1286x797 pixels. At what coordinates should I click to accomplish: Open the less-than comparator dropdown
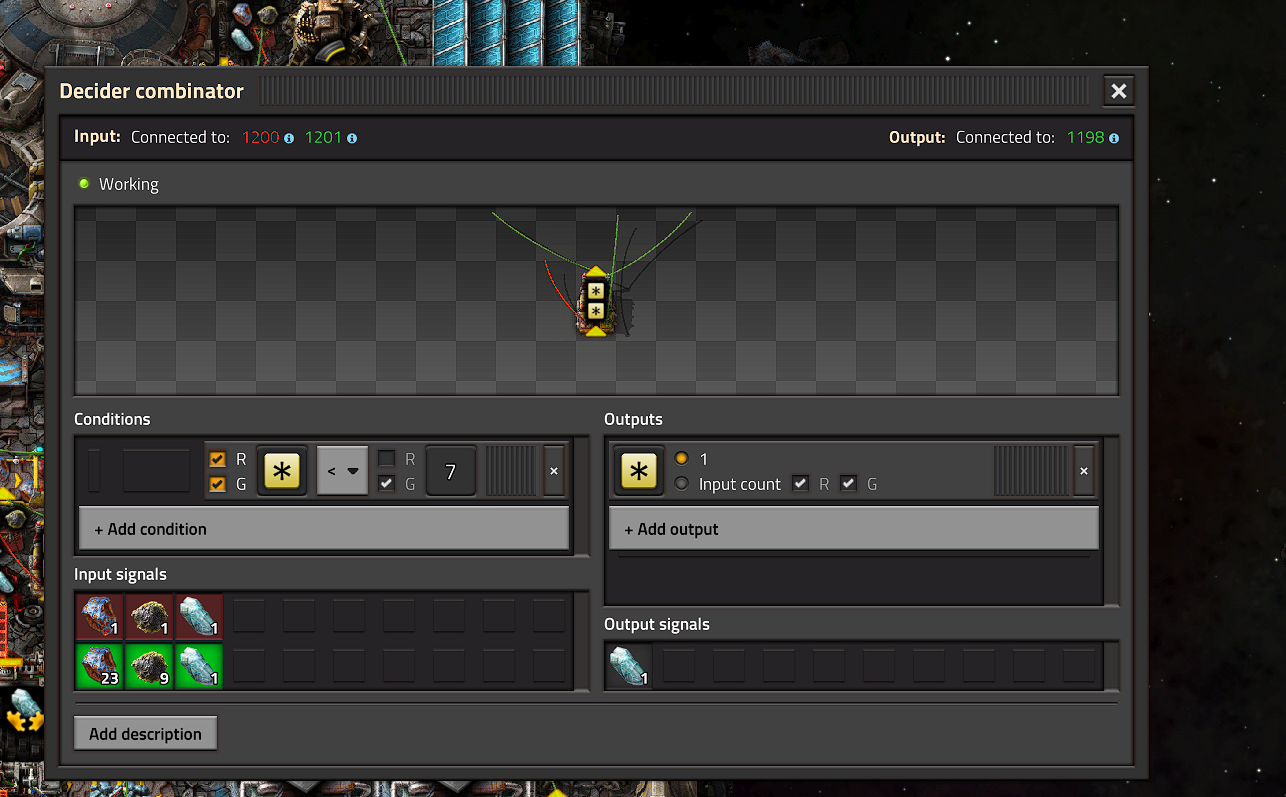pyautogui.click(x=343, y=471)
